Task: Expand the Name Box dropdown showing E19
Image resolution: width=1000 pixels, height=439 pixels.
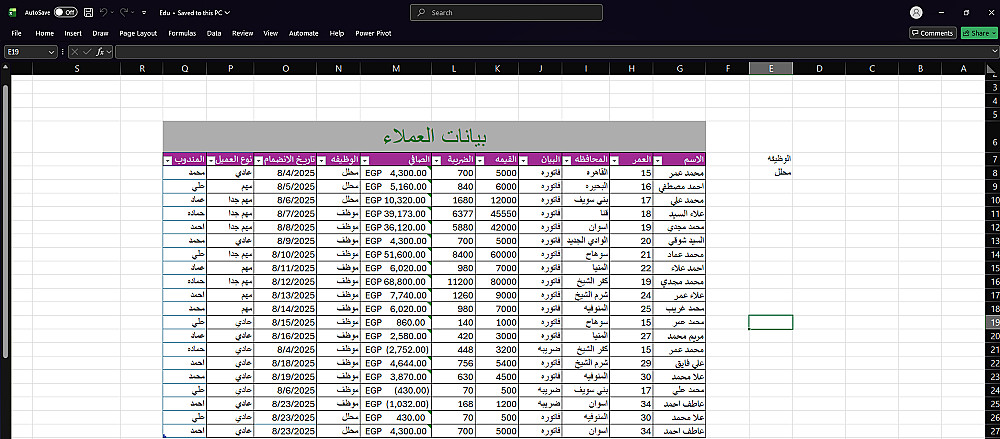Action: point(52,52)
